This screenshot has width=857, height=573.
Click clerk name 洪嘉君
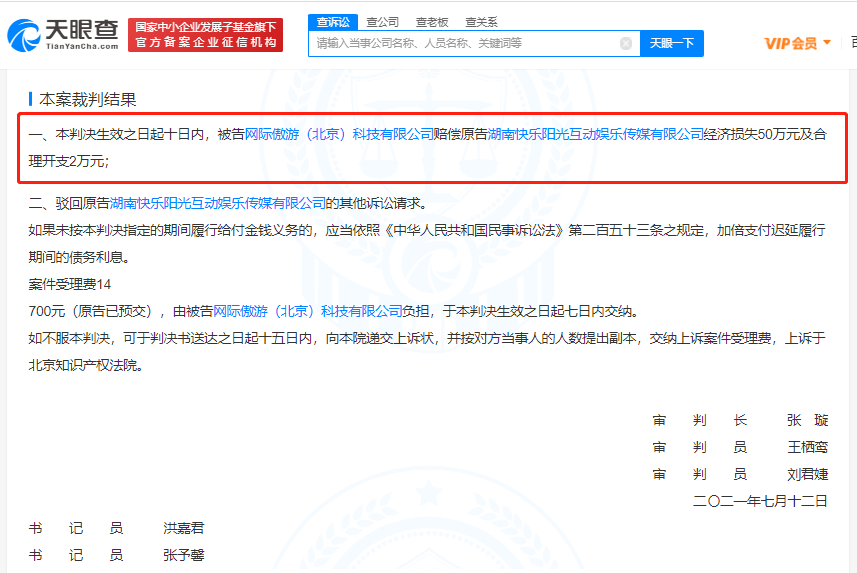tap(184, 528)
